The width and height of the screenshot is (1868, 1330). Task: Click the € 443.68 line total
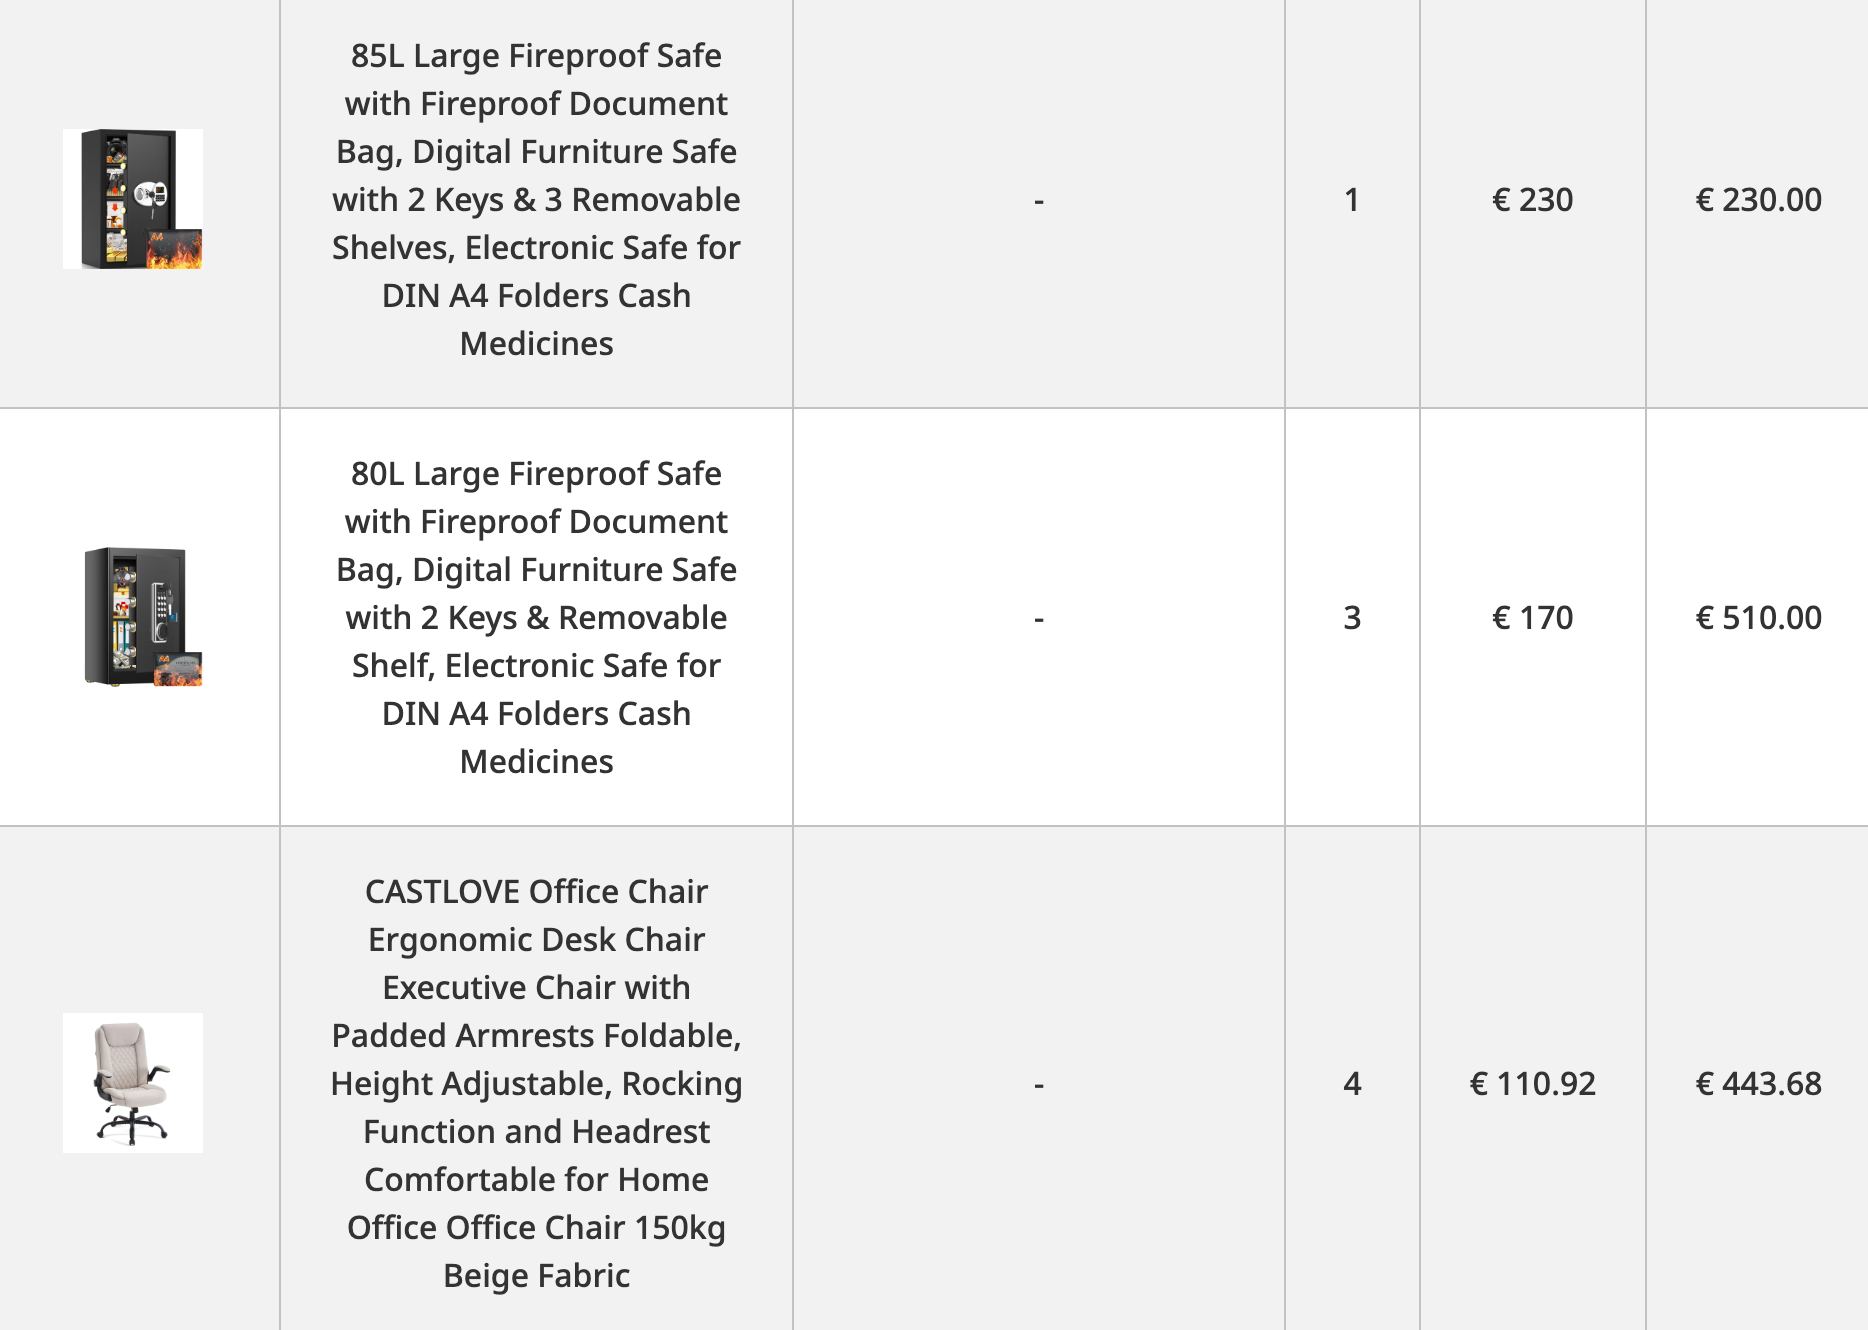(x=1758, y=1084)
